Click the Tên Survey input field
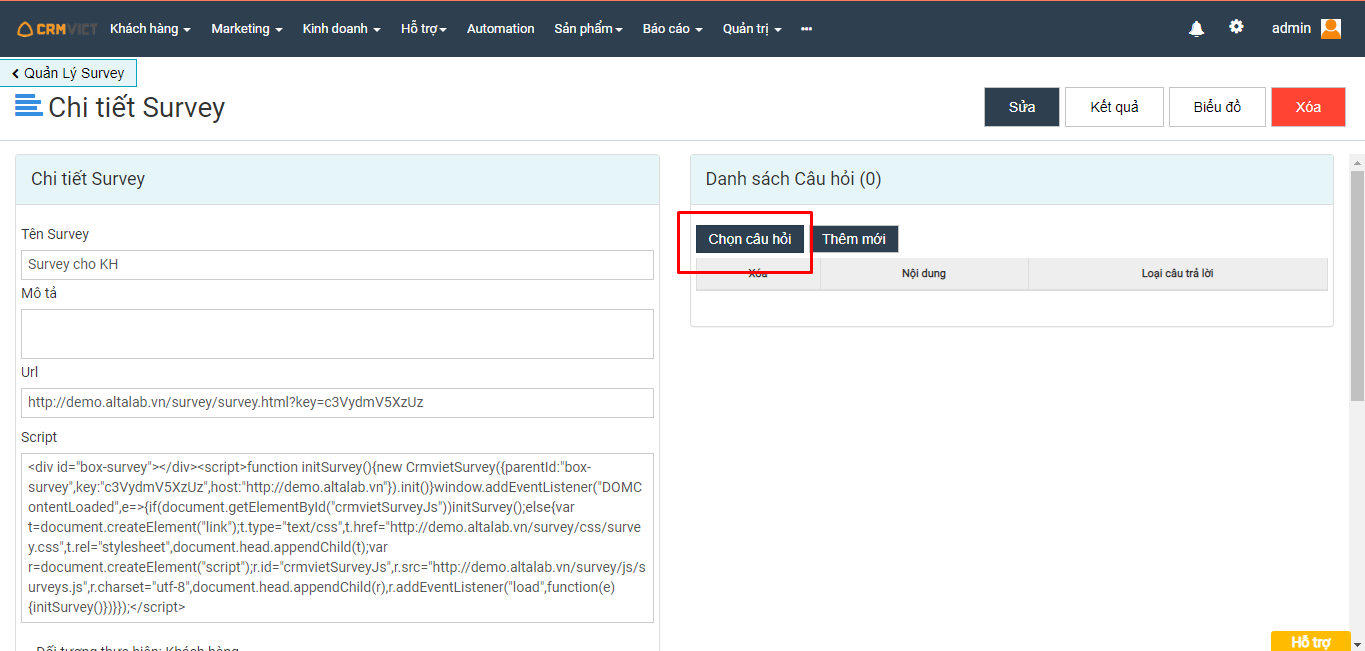 point(337,265)
